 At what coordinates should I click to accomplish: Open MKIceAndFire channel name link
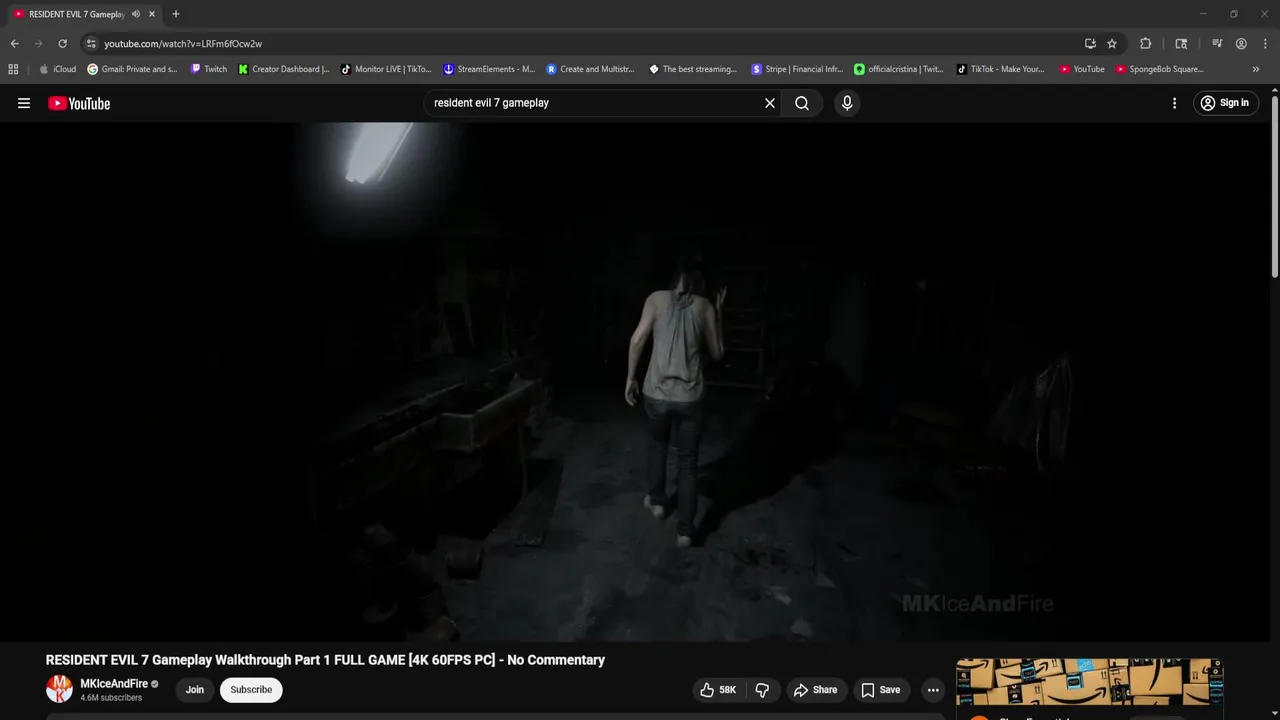point(114,684)
